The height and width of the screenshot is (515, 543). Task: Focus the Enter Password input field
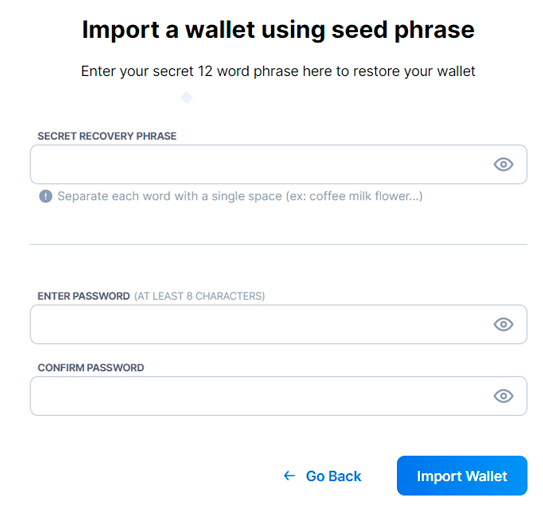tap(278, 324)
